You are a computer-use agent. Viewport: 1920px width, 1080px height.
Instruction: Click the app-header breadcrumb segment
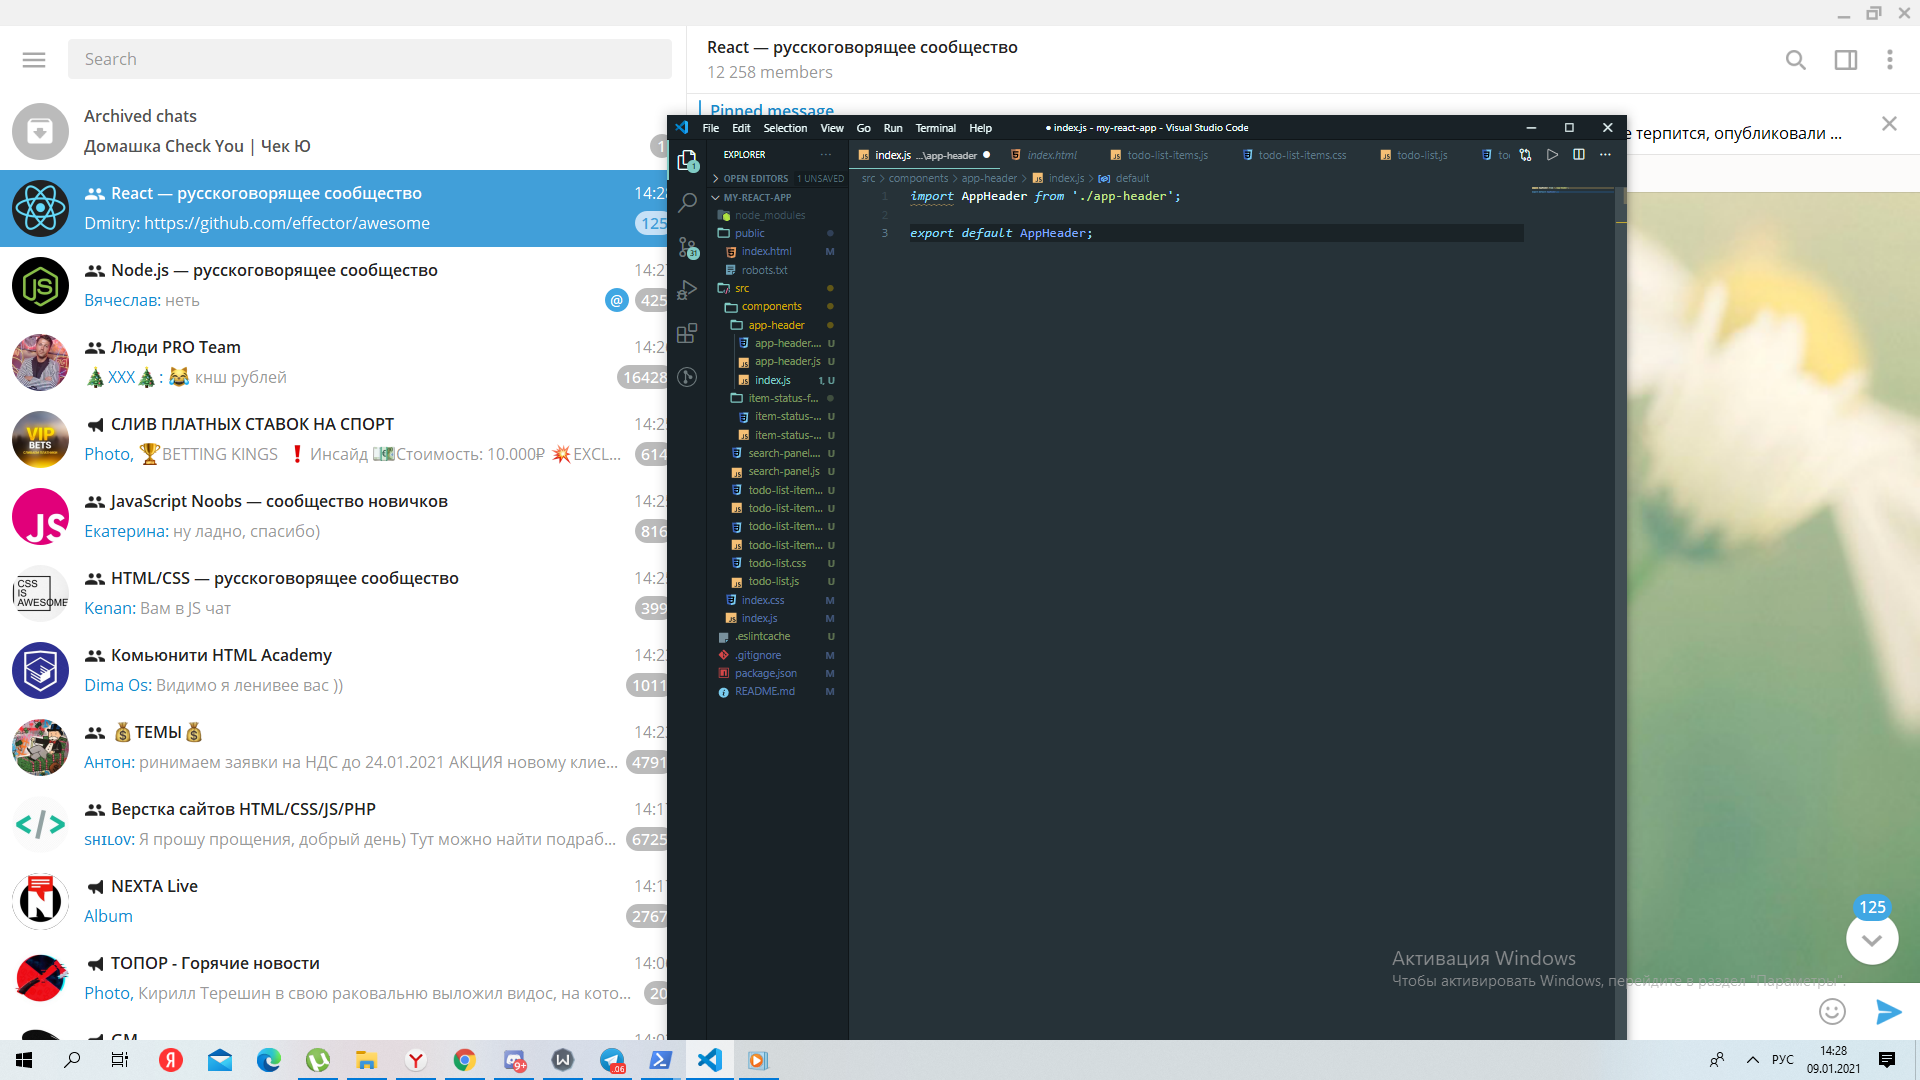pyautogui.click(x=989, y=178)
